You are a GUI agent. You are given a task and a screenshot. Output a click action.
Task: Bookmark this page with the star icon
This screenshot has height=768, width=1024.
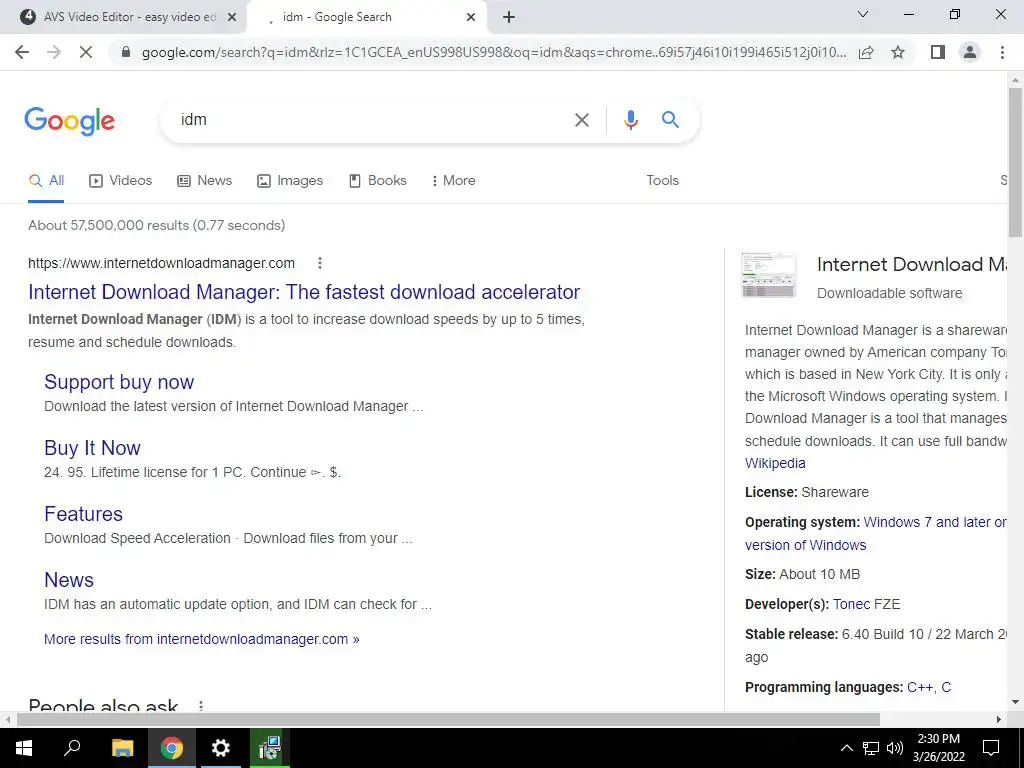click(x=898, y=52)
